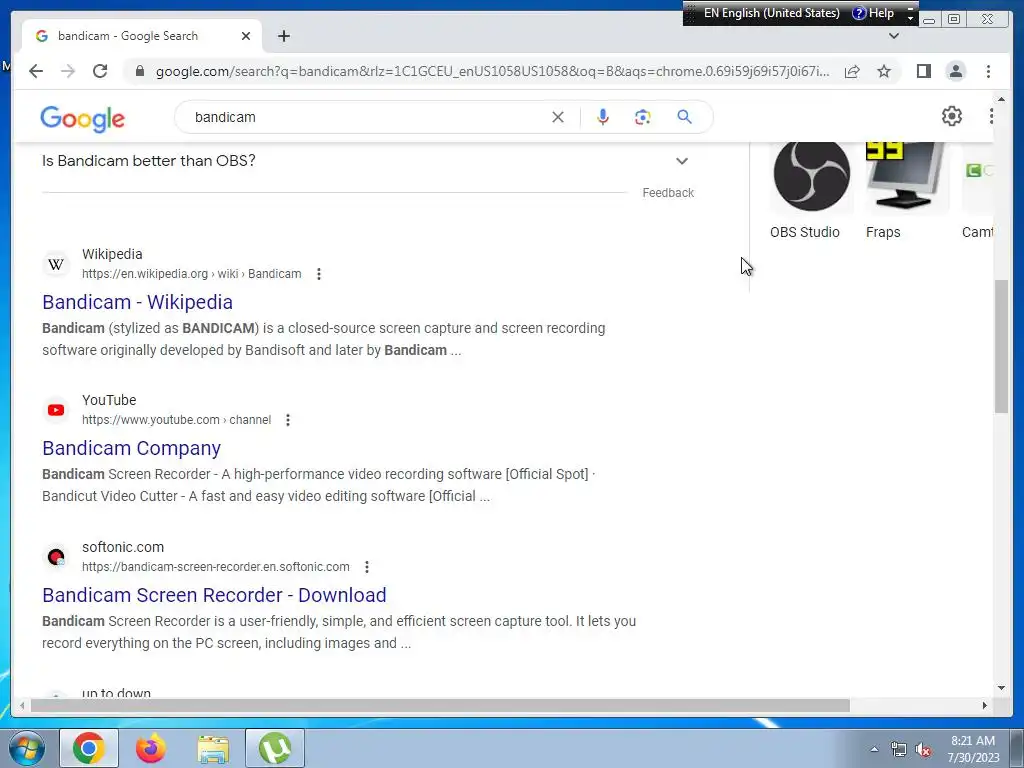Open Bandicam Screen Recorder - Download link
Viewport: 1024px width, 768px height.
pos(214,596)
